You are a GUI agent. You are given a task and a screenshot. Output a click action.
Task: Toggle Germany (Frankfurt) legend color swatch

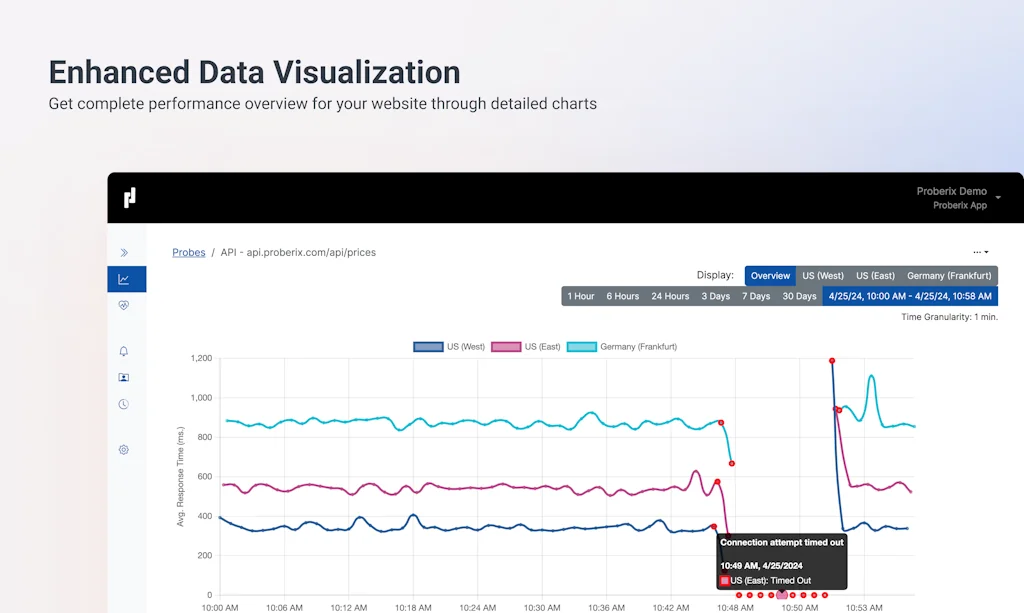click(582, 347)
